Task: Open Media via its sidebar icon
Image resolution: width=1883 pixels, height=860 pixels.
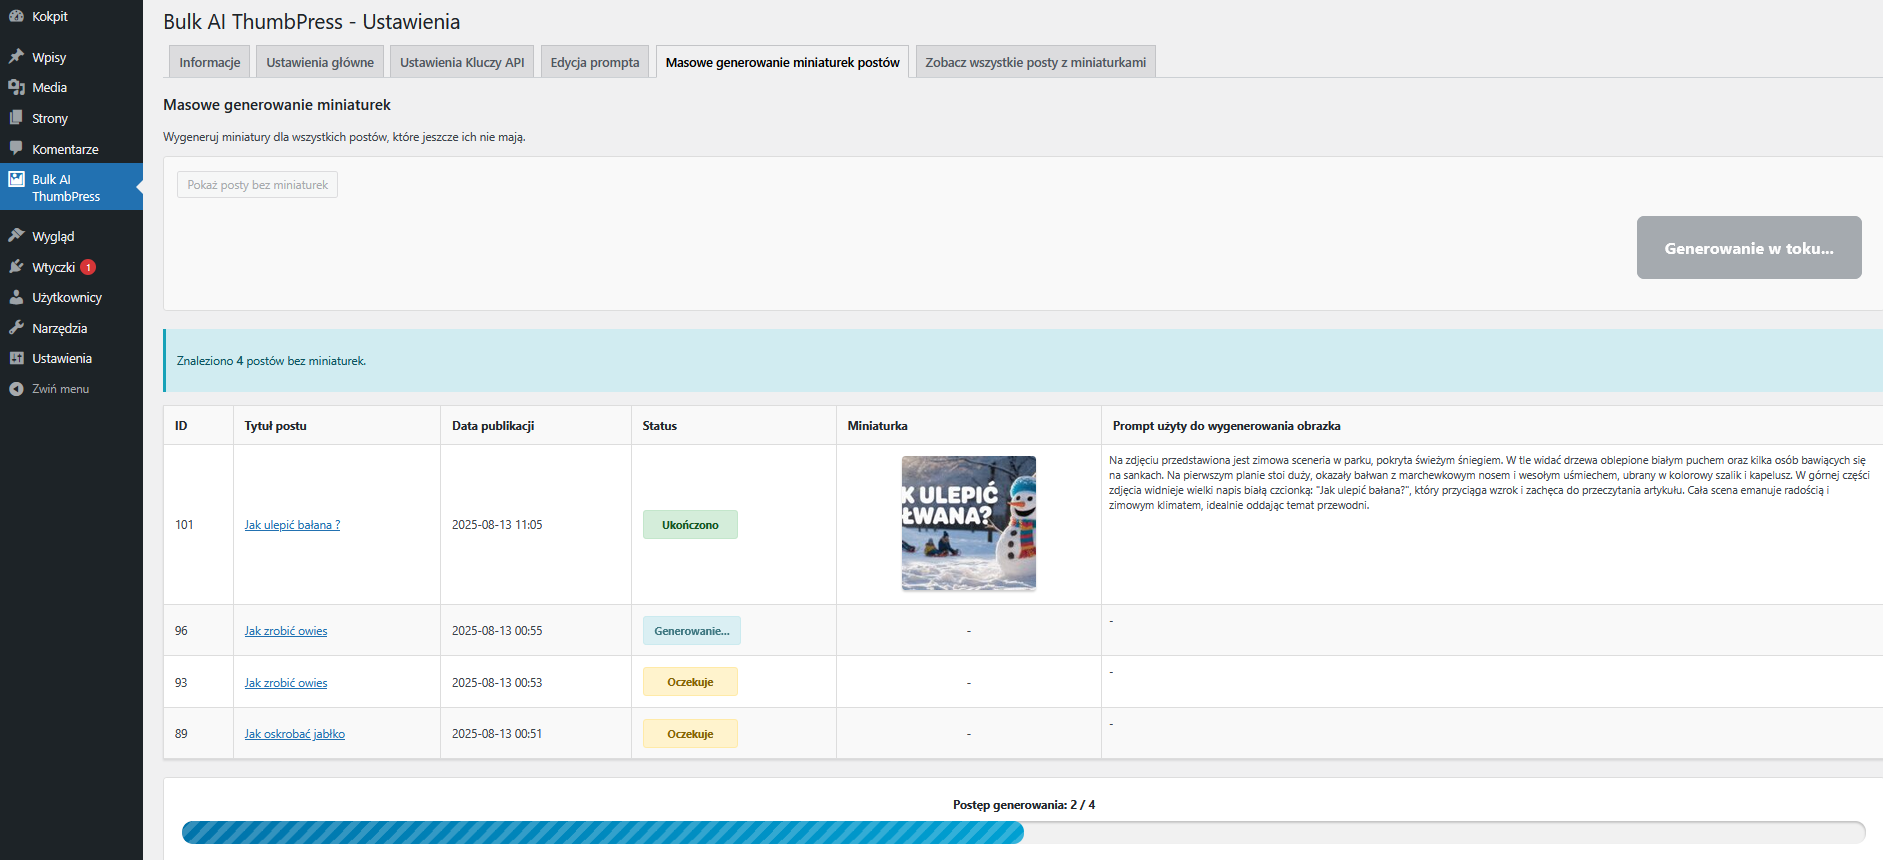Action: coord(16,87)
